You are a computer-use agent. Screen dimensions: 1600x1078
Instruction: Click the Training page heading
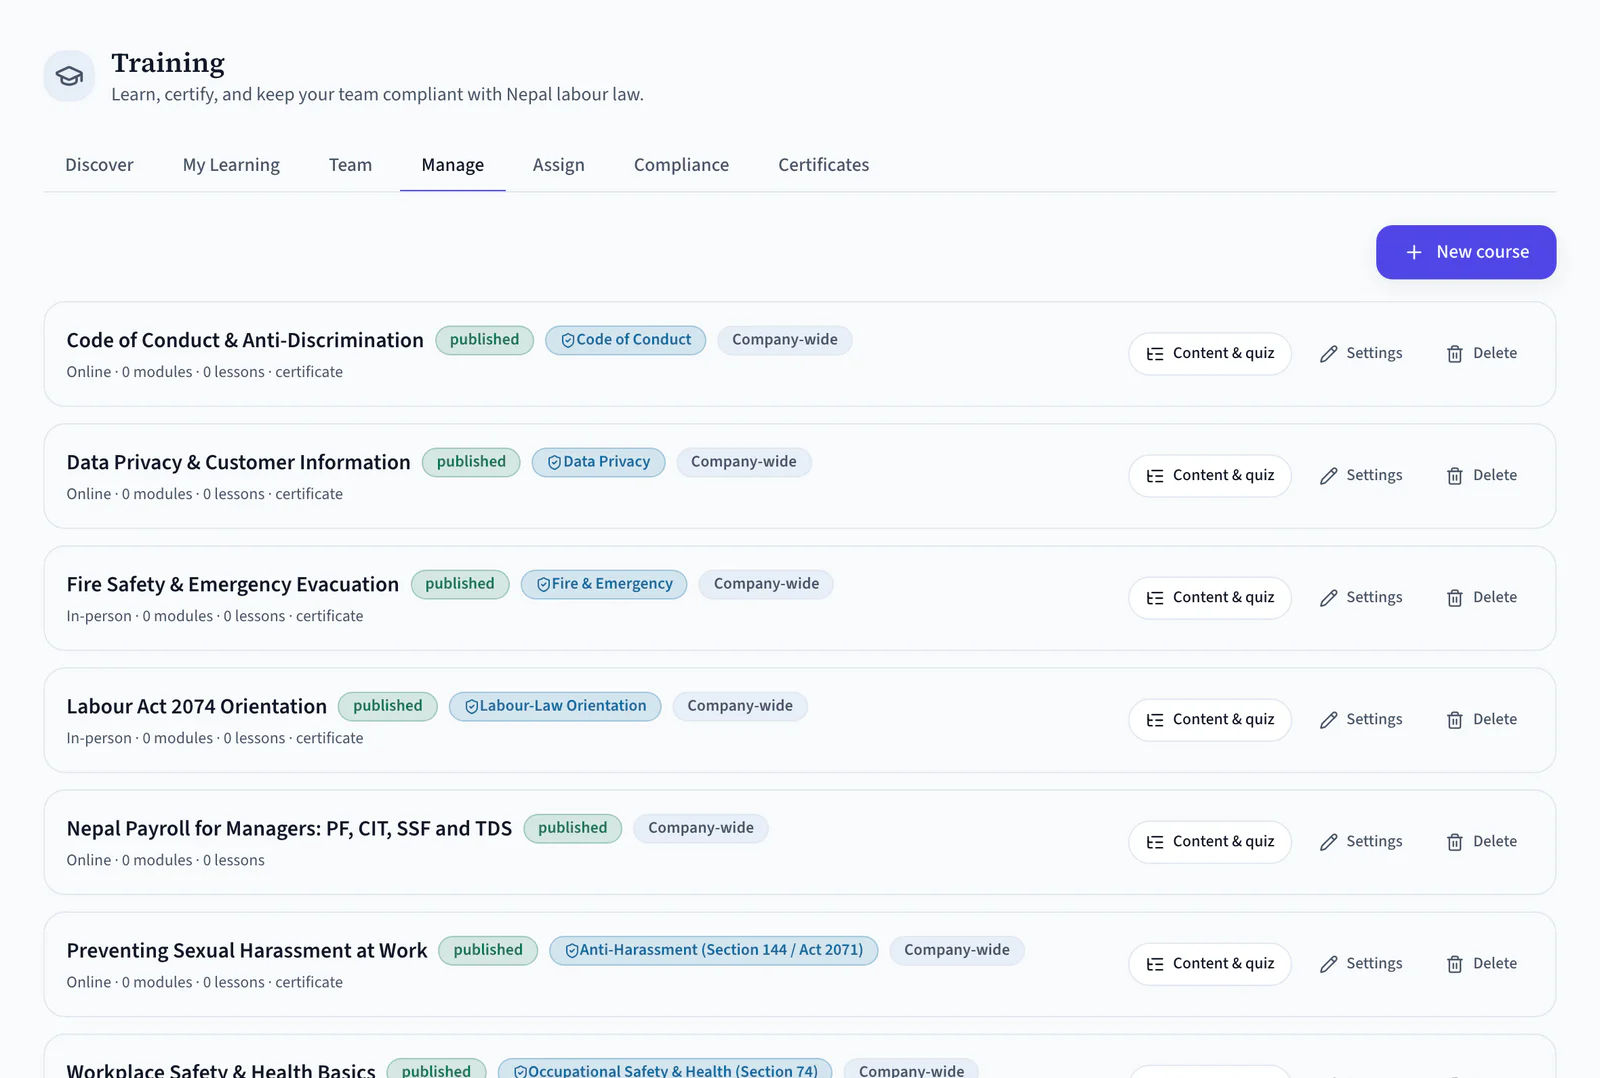coord(168,63)
